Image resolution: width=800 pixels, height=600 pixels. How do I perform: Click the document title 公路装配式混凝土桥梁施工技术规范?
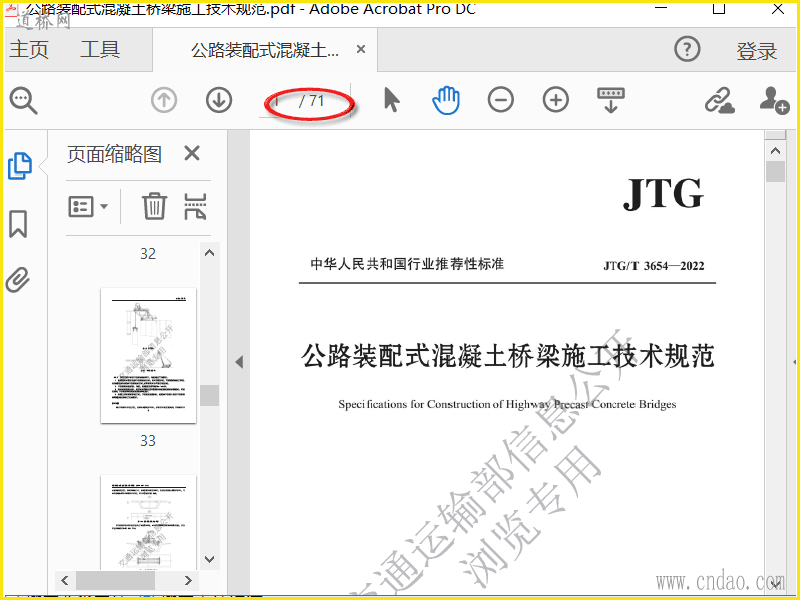508,356
